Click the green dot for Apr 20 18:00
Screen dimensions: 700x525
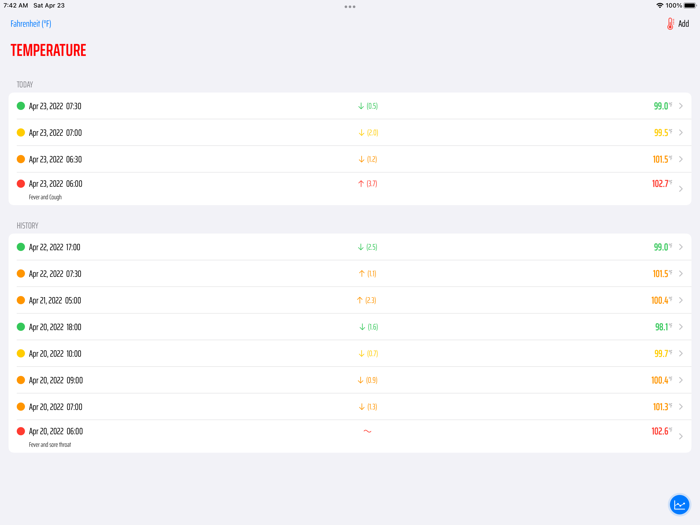coord(21,327)
